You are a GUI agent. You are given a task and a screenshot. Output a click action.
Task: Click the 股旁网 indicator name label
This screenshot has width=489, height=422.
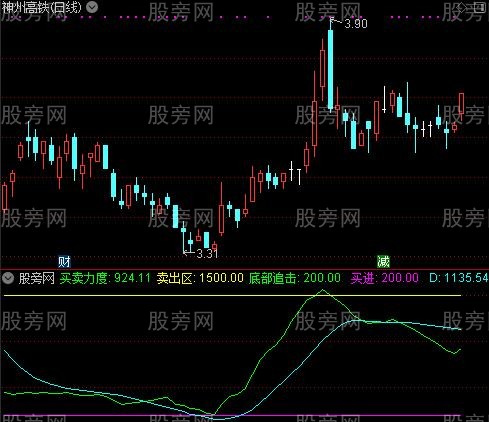[x=37, y=278]
